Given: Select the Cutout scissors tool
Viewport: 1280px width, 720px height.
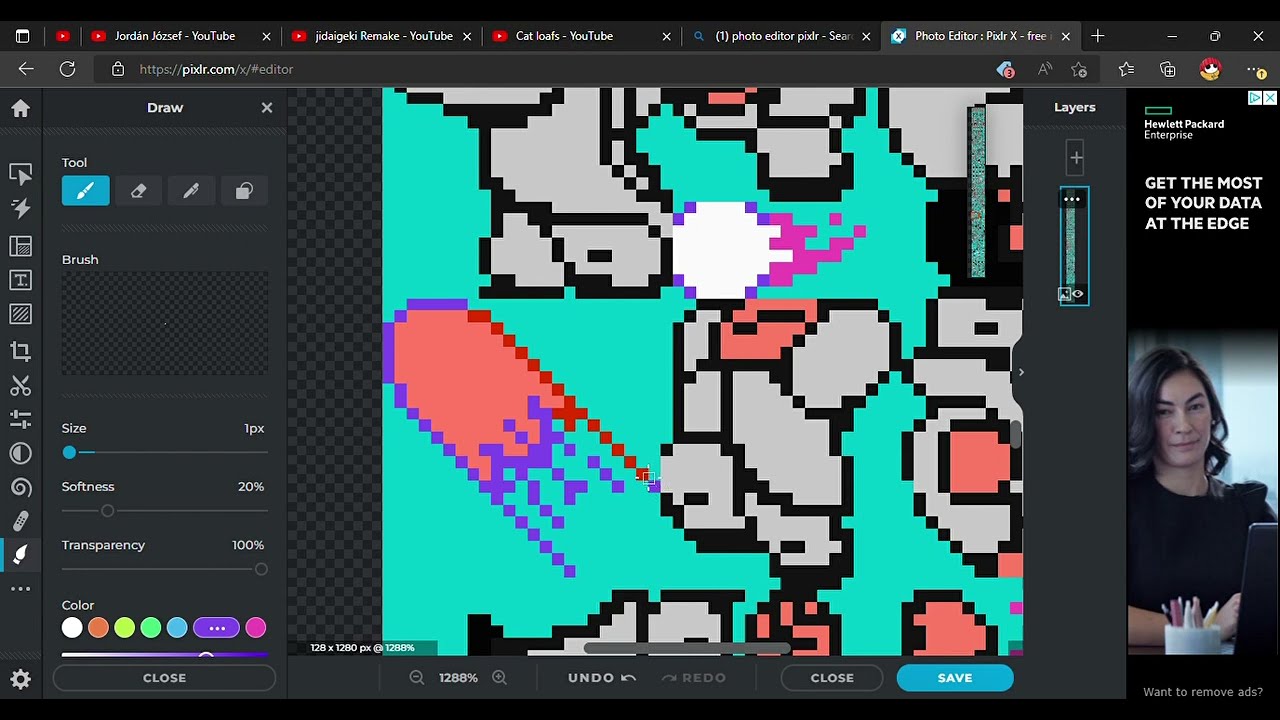Looking at the screenshot, I should pos(20,385).
